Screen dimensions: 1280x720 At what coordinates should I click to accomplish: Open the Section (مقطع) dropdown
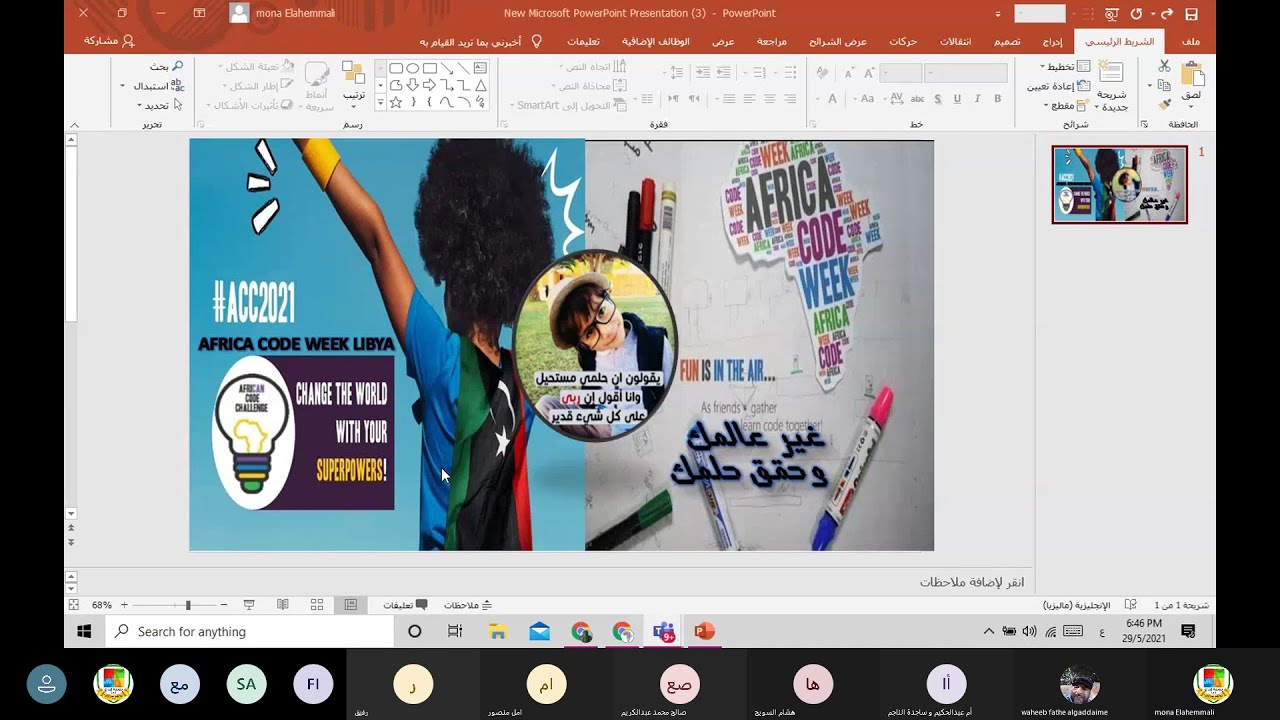pos(1067,105)
